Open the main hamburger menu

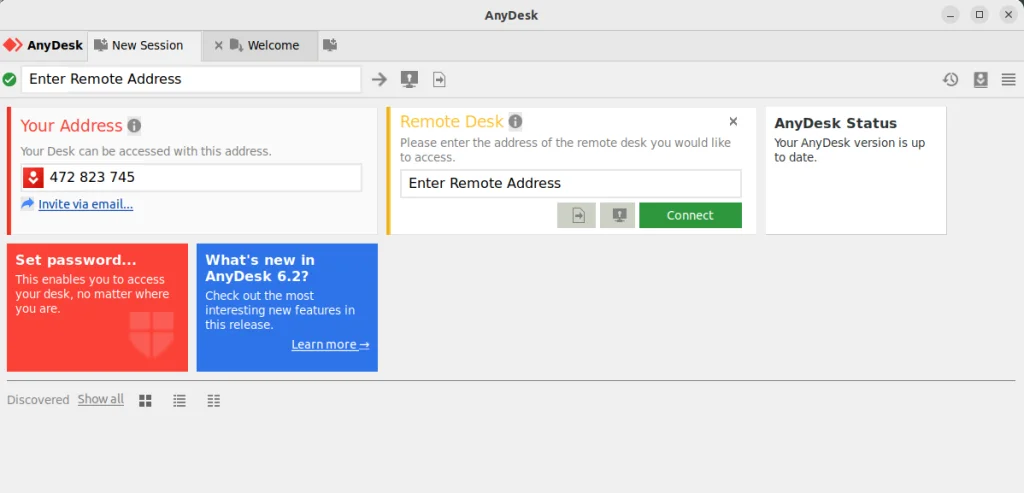1009,80
